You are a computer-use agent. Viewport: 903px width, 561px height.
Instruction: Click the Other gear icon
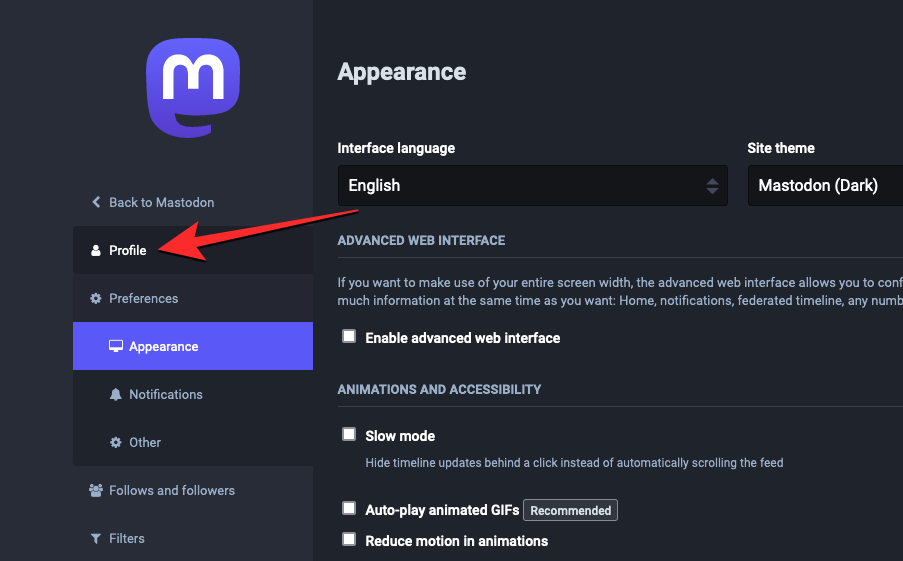(116, 443)
